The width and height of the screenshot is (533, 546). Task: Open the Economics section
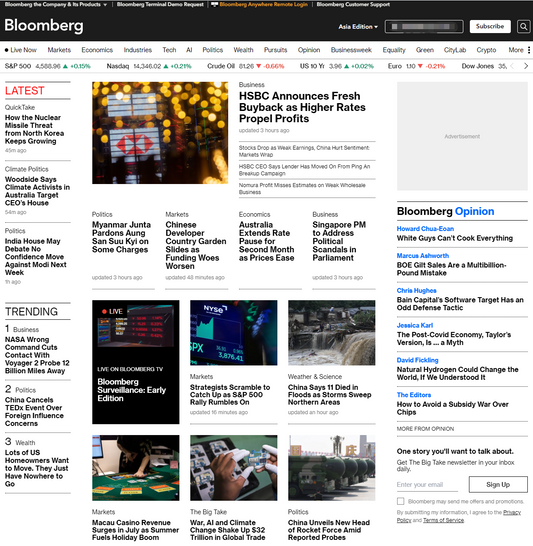tap(97, 50)
